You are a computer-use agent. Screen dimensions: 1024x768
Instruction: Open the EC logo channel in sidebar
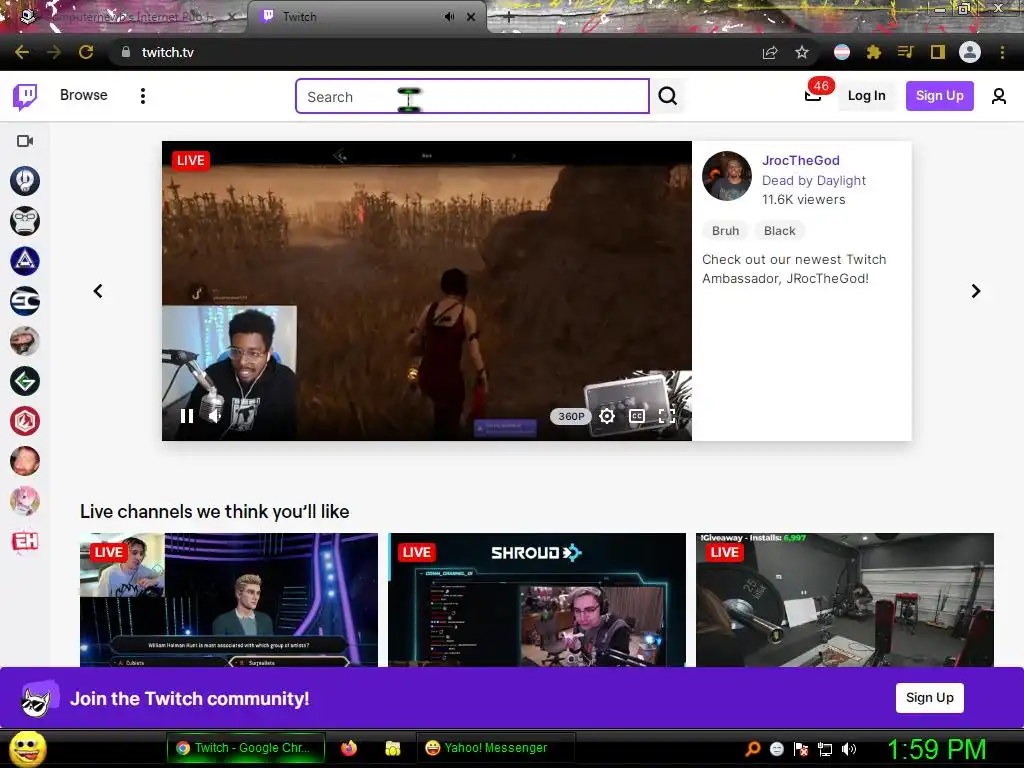point(25,301)
